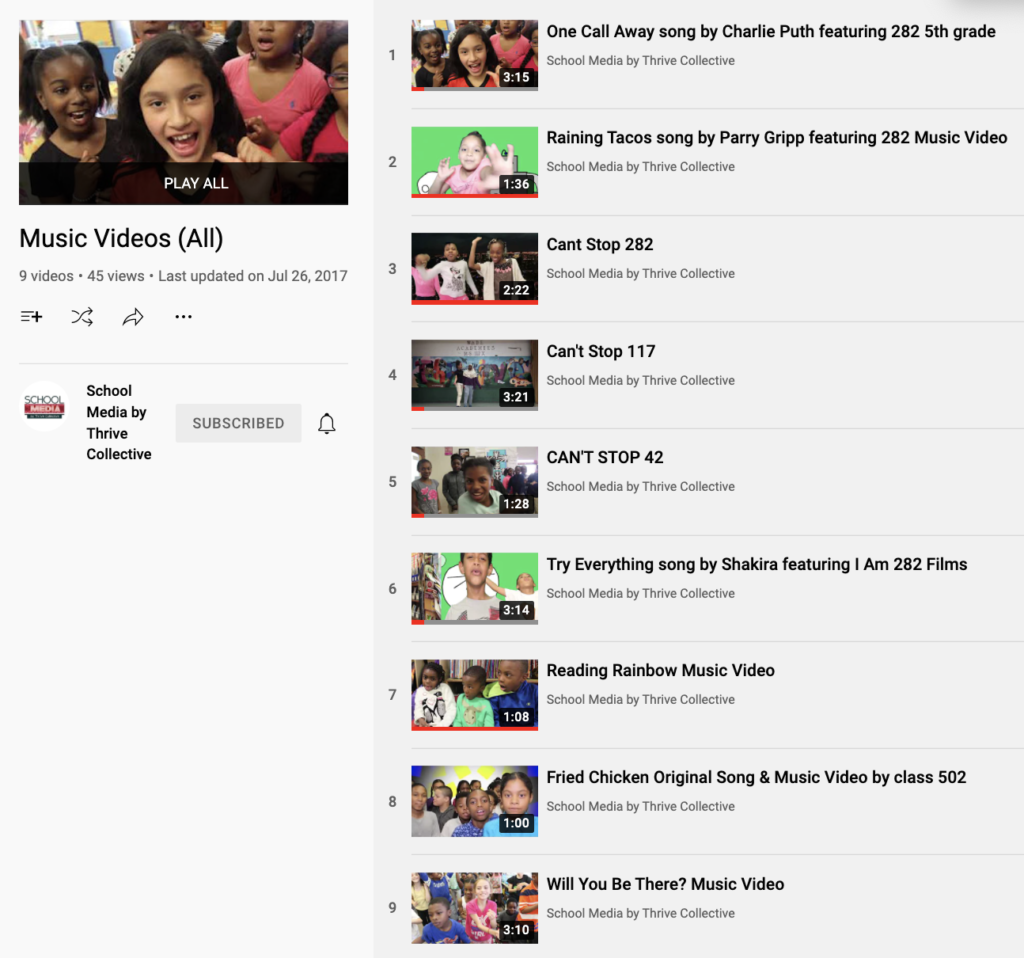Select the 'CAN'T STOP 42' title
This screenshot has width=1024, height=958.
605,457
